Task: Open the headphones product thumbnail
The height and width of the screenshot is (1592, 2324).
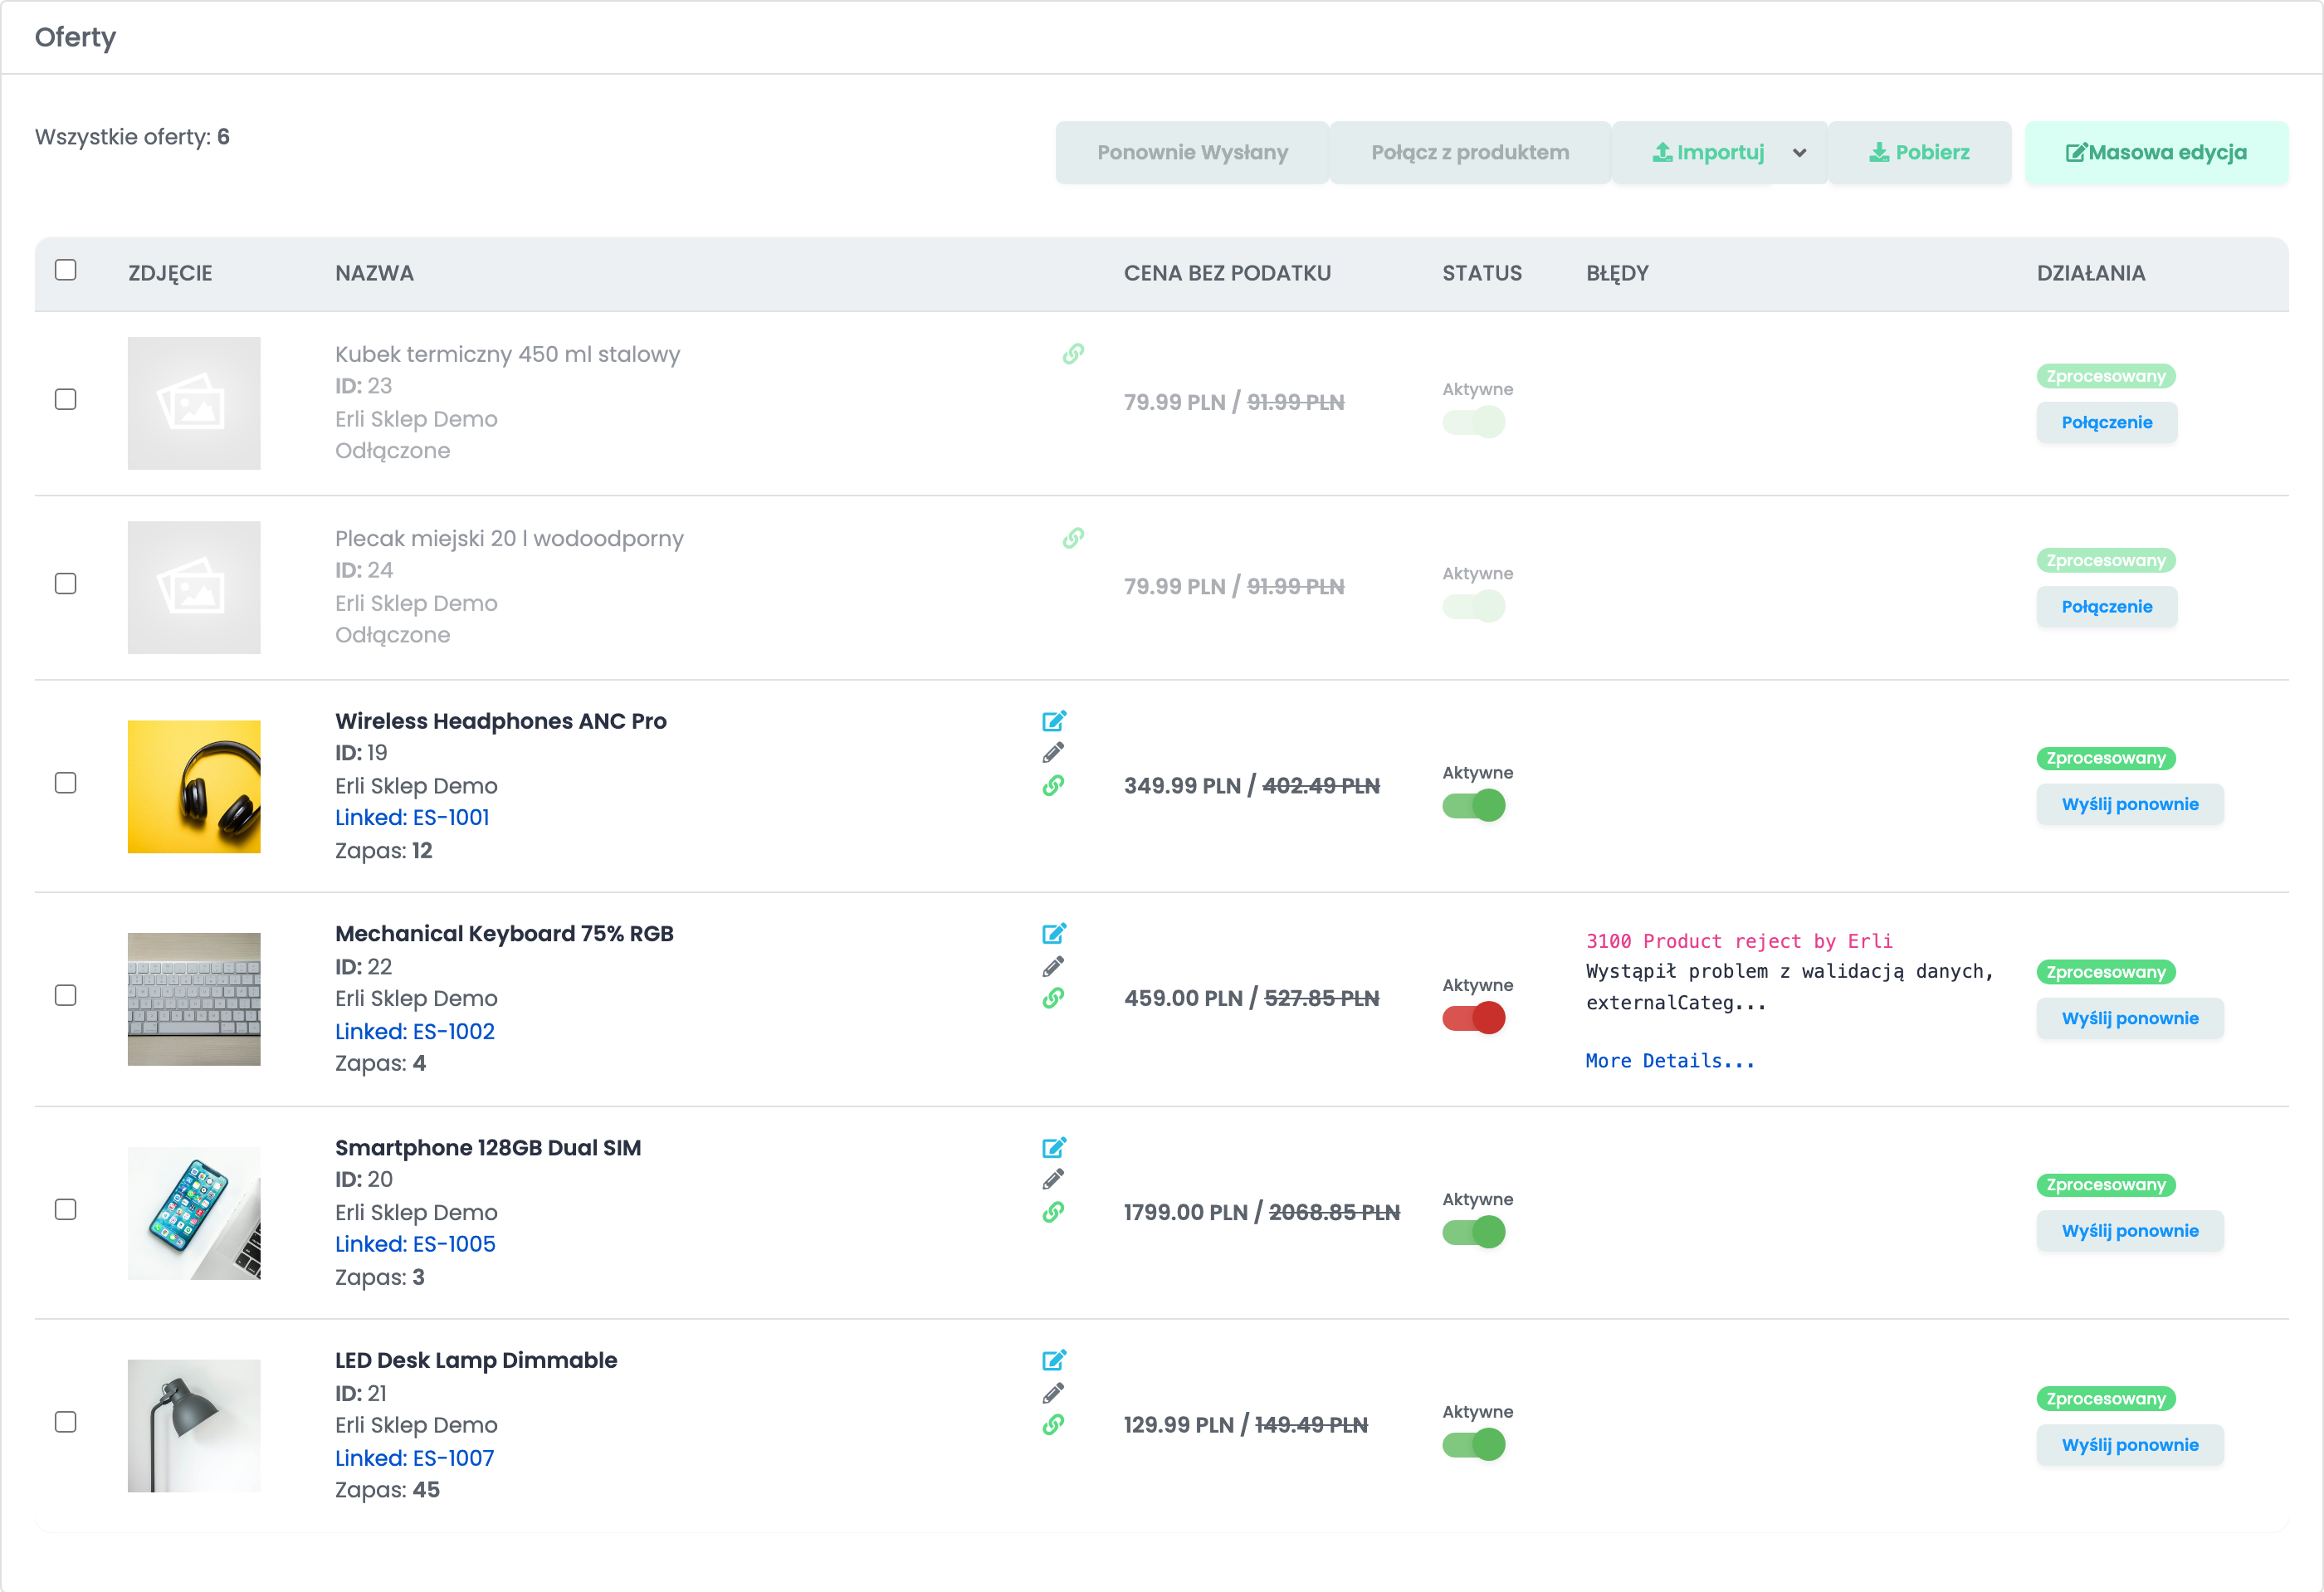Action: pyautogui.click(x=194, y=787)
